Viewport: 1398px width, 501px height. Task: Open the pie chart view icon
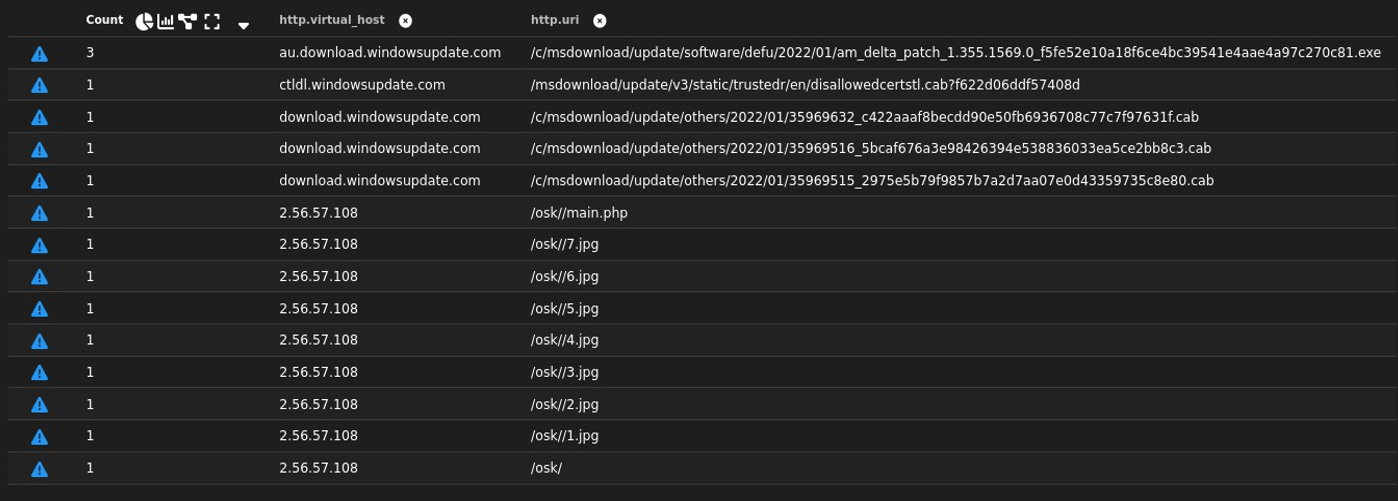coord(144,21)
